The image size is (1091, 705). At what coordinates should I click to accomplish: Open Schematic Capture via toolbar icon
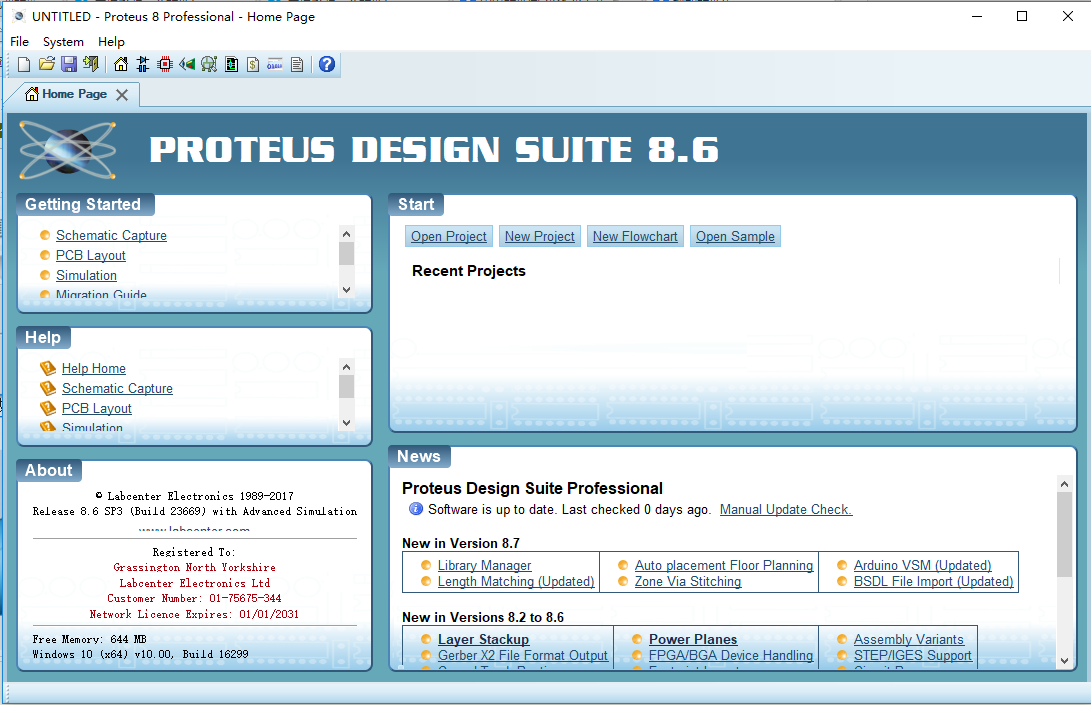(143, 65)
